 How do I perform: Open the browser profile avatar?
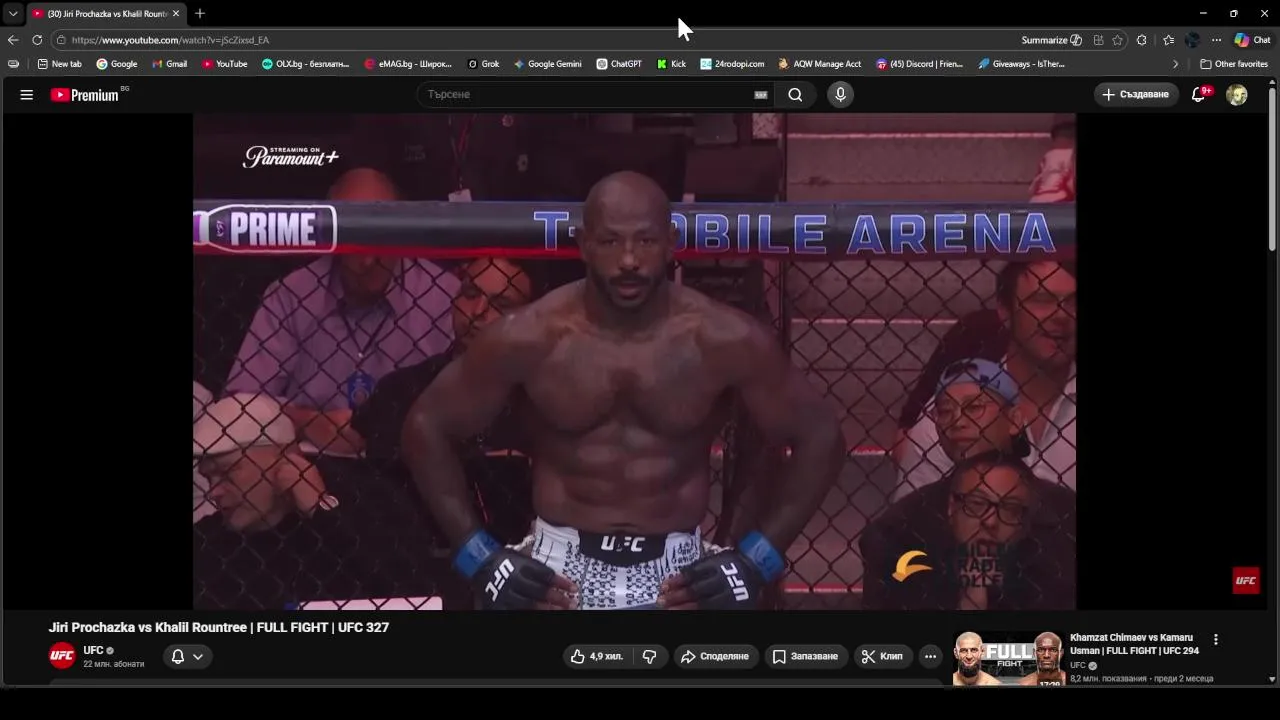[x=1192, y=40]
